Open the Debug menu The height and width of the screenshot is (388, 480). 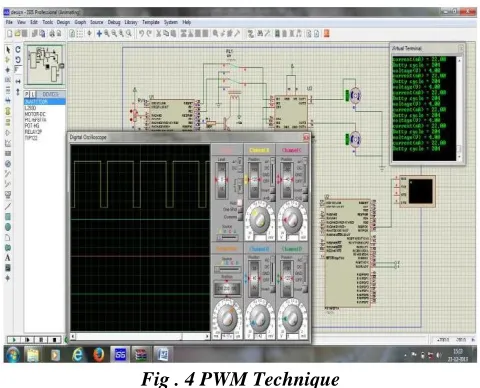tap(114, 22)
